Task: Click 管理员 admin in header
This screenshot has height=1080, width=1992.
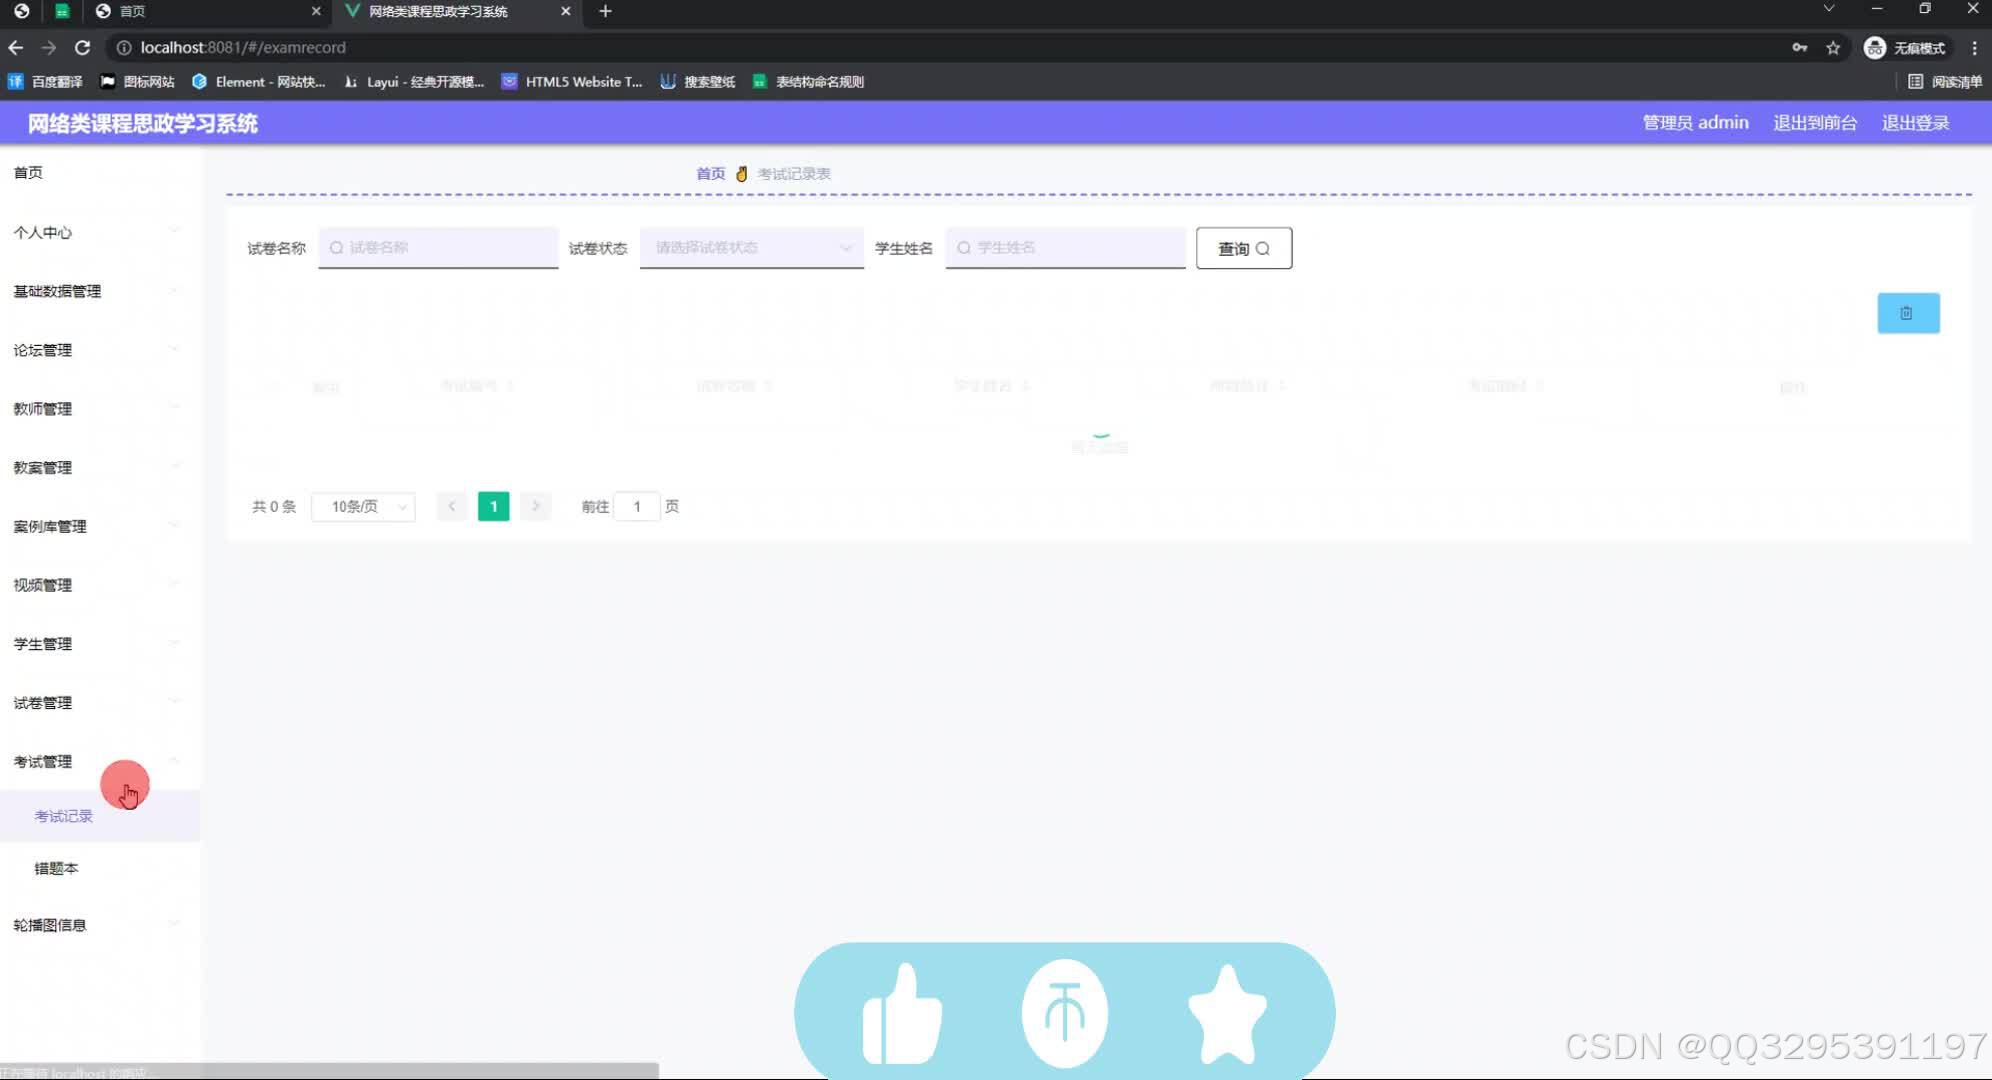Action: [x=1695, y=123]
